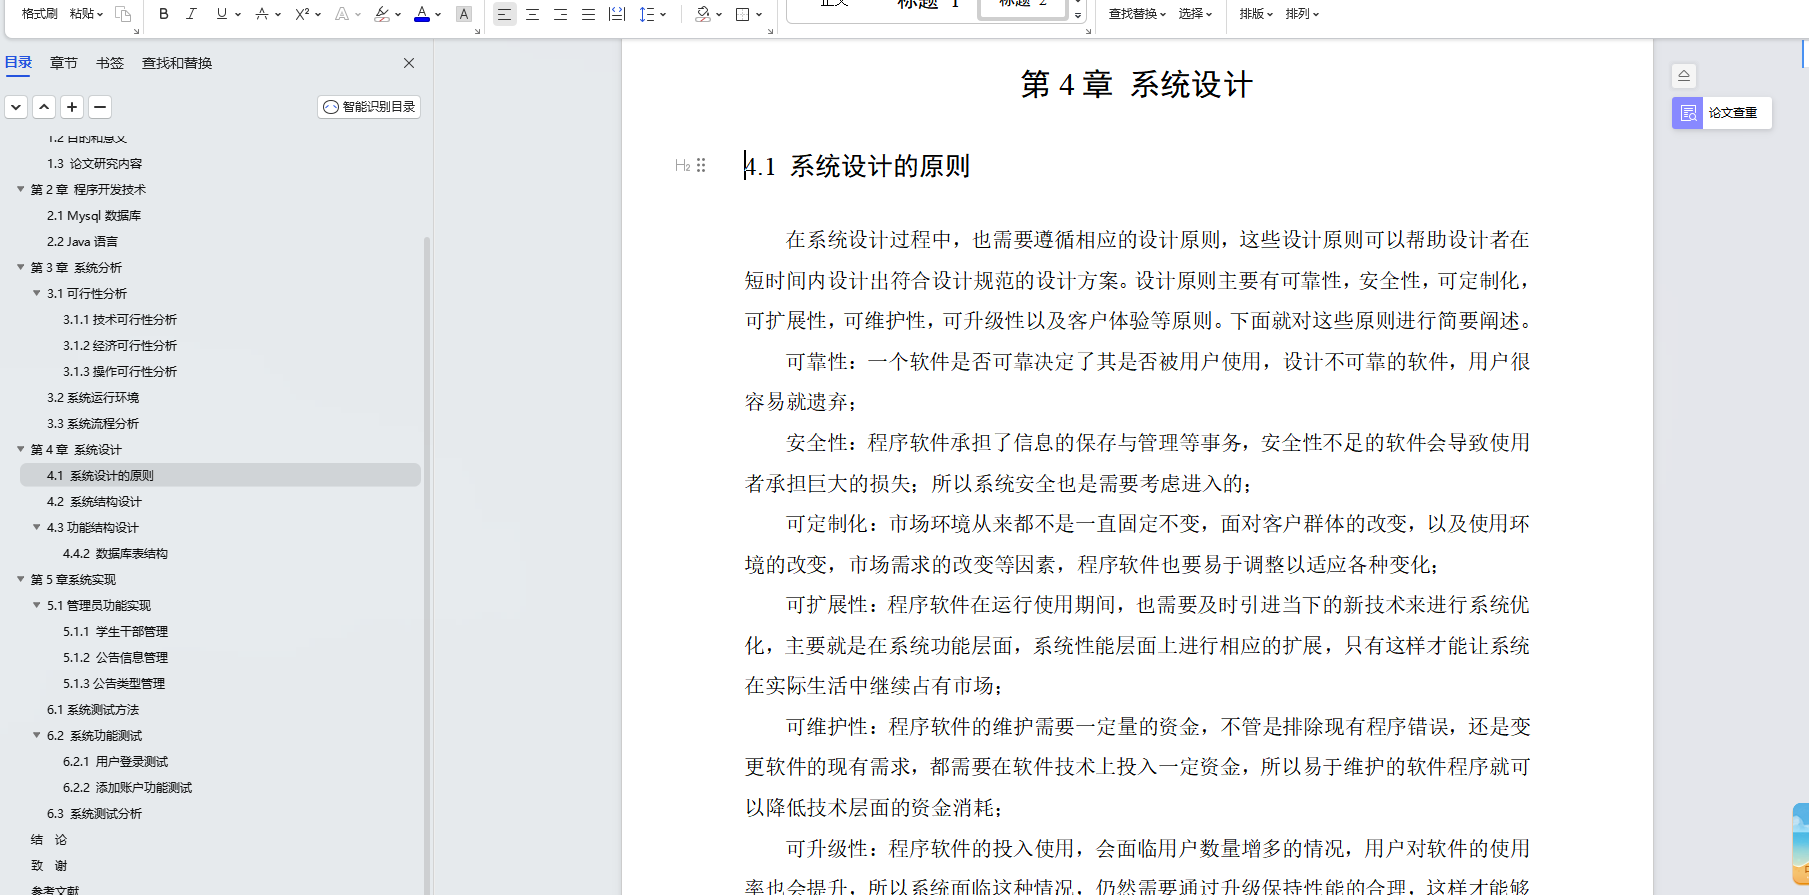1809x895 pixels.
Task: Open borders dropdown arrow
Action: (759, 14)
